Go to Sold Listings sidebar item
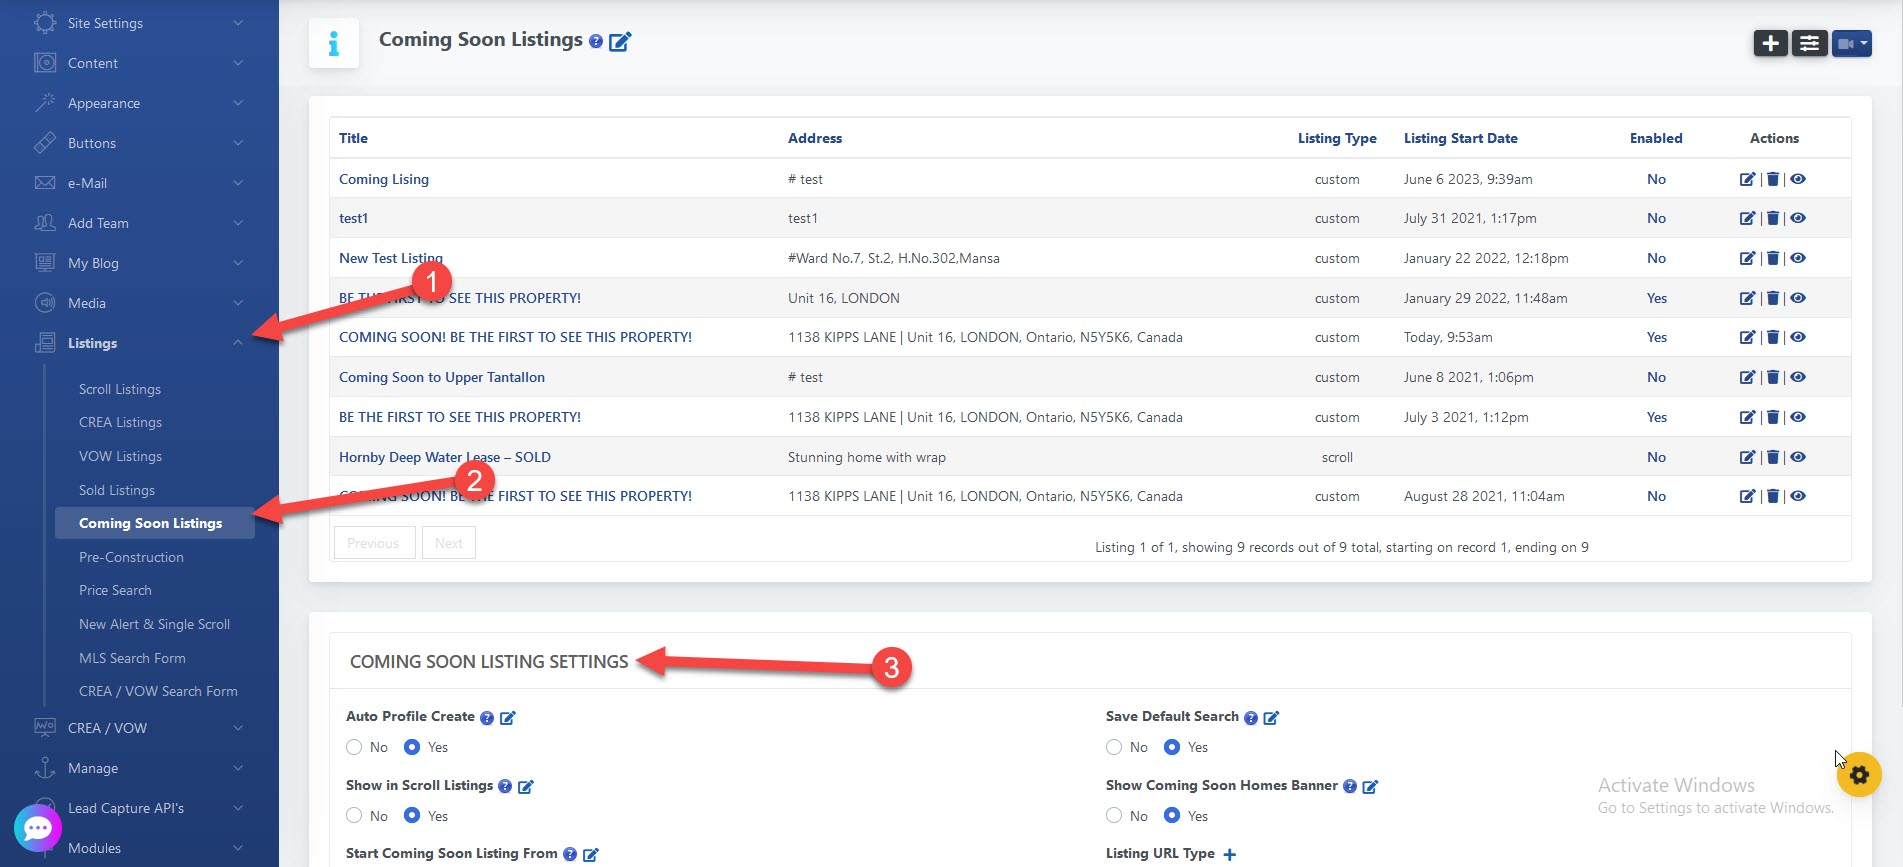The height and width of the screenshot is (867, 1903). pos(117,490)
